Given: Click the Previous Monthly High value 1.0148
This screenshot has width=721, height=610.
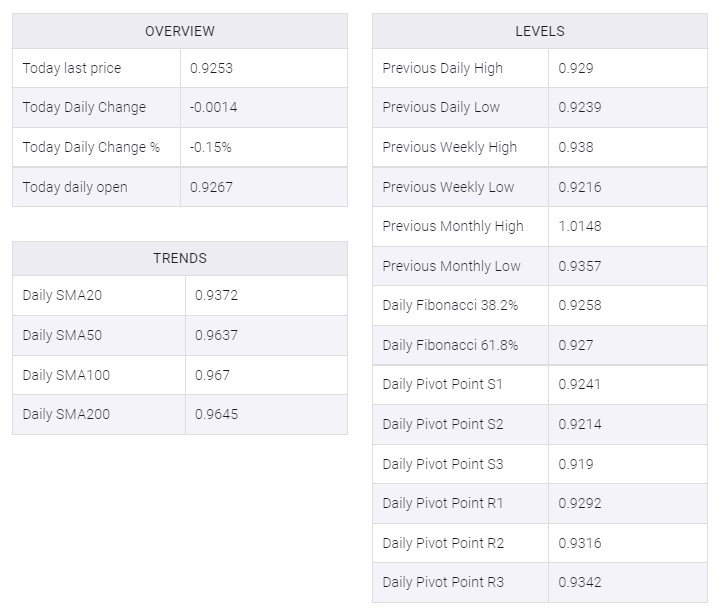Looking at the screenshot, I should pos(579,226).
